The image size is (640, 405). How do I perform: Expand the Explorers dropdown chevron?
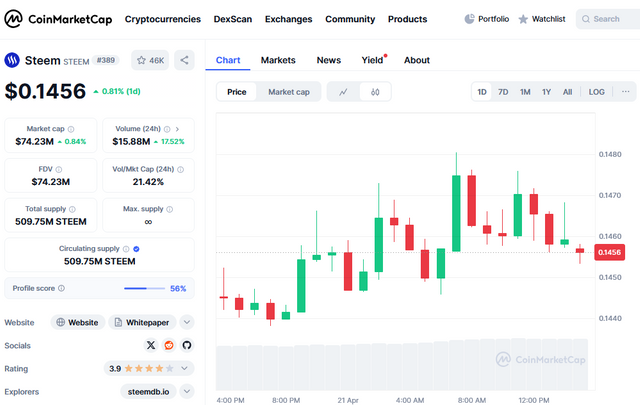click(187, 392)
